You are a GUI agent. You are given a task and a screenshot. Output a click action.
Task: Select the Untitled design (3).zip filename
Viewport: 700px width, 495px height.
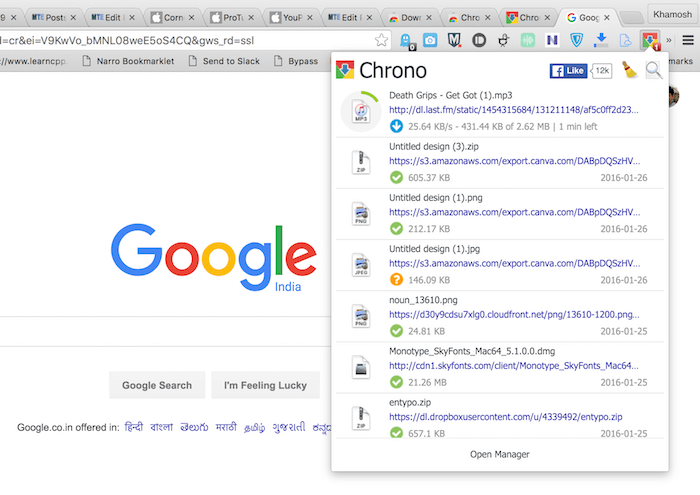coord(433,146)
